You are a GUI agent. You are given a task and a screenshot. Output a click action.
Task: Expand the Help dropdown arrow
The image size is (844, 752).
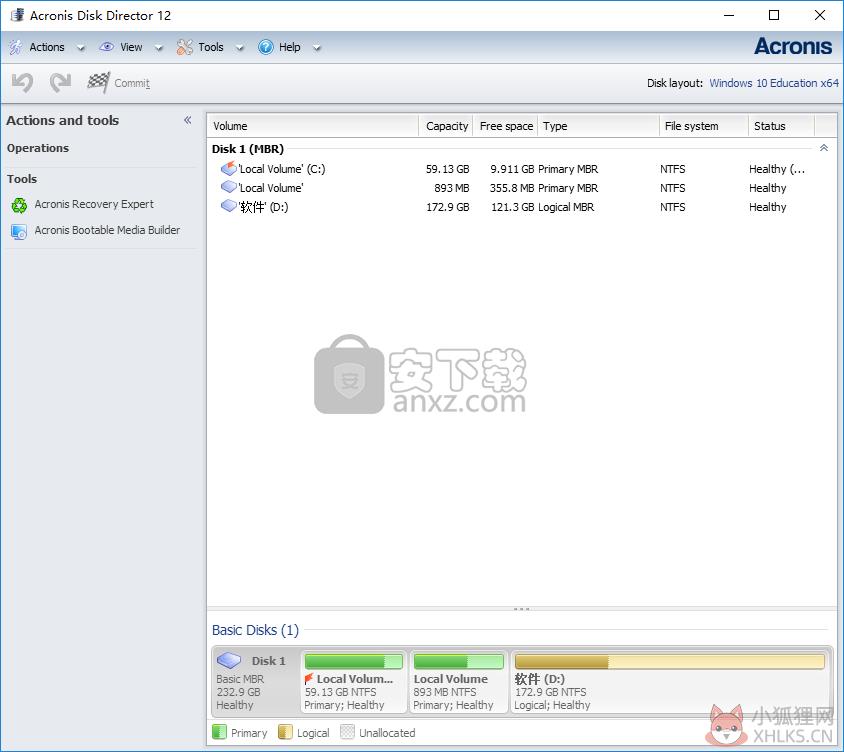pos(317,48)
